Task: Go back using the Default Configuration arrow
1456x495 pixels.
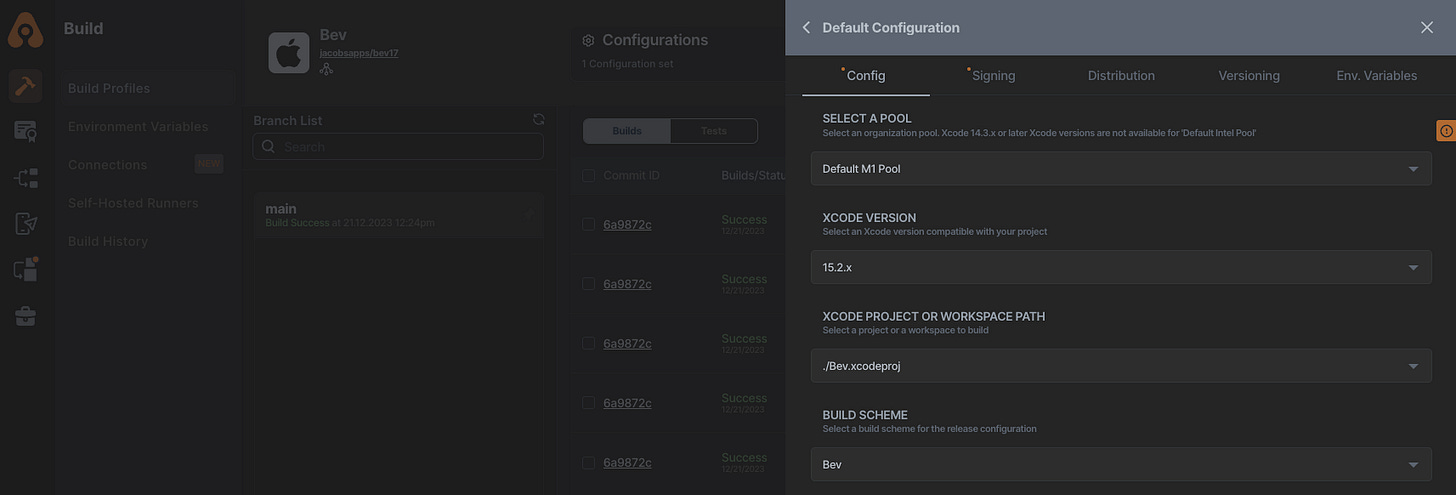Action: tap(806, 28)
